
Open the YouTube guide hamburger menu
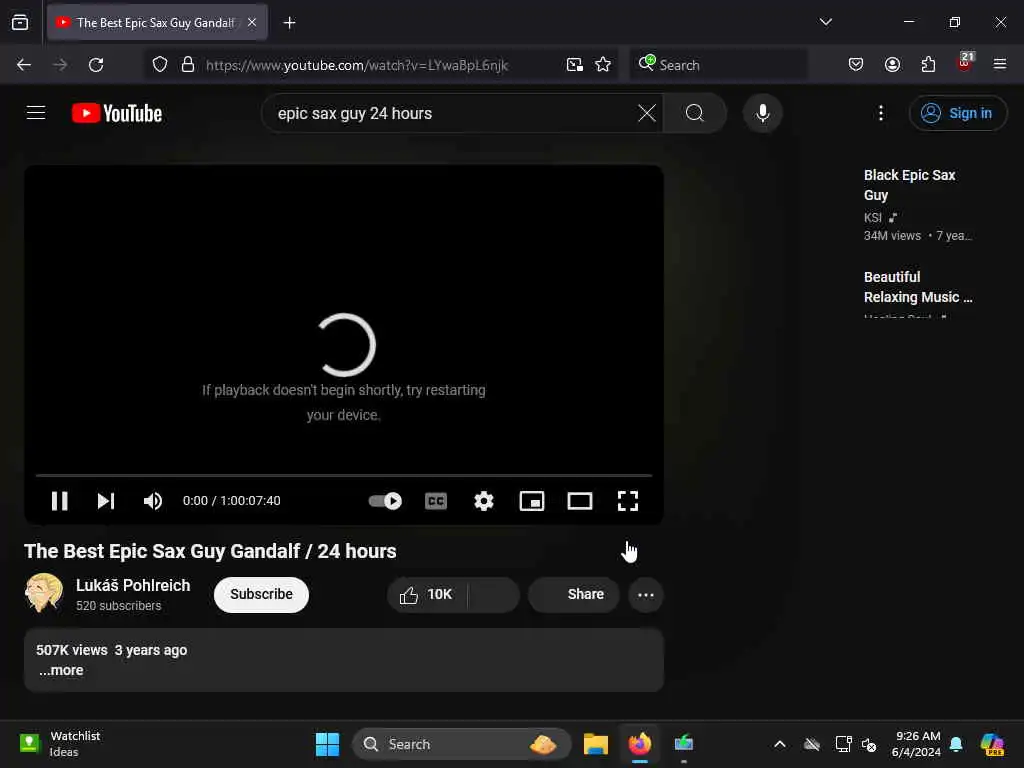pyautogui.click(x=36, y=113)
